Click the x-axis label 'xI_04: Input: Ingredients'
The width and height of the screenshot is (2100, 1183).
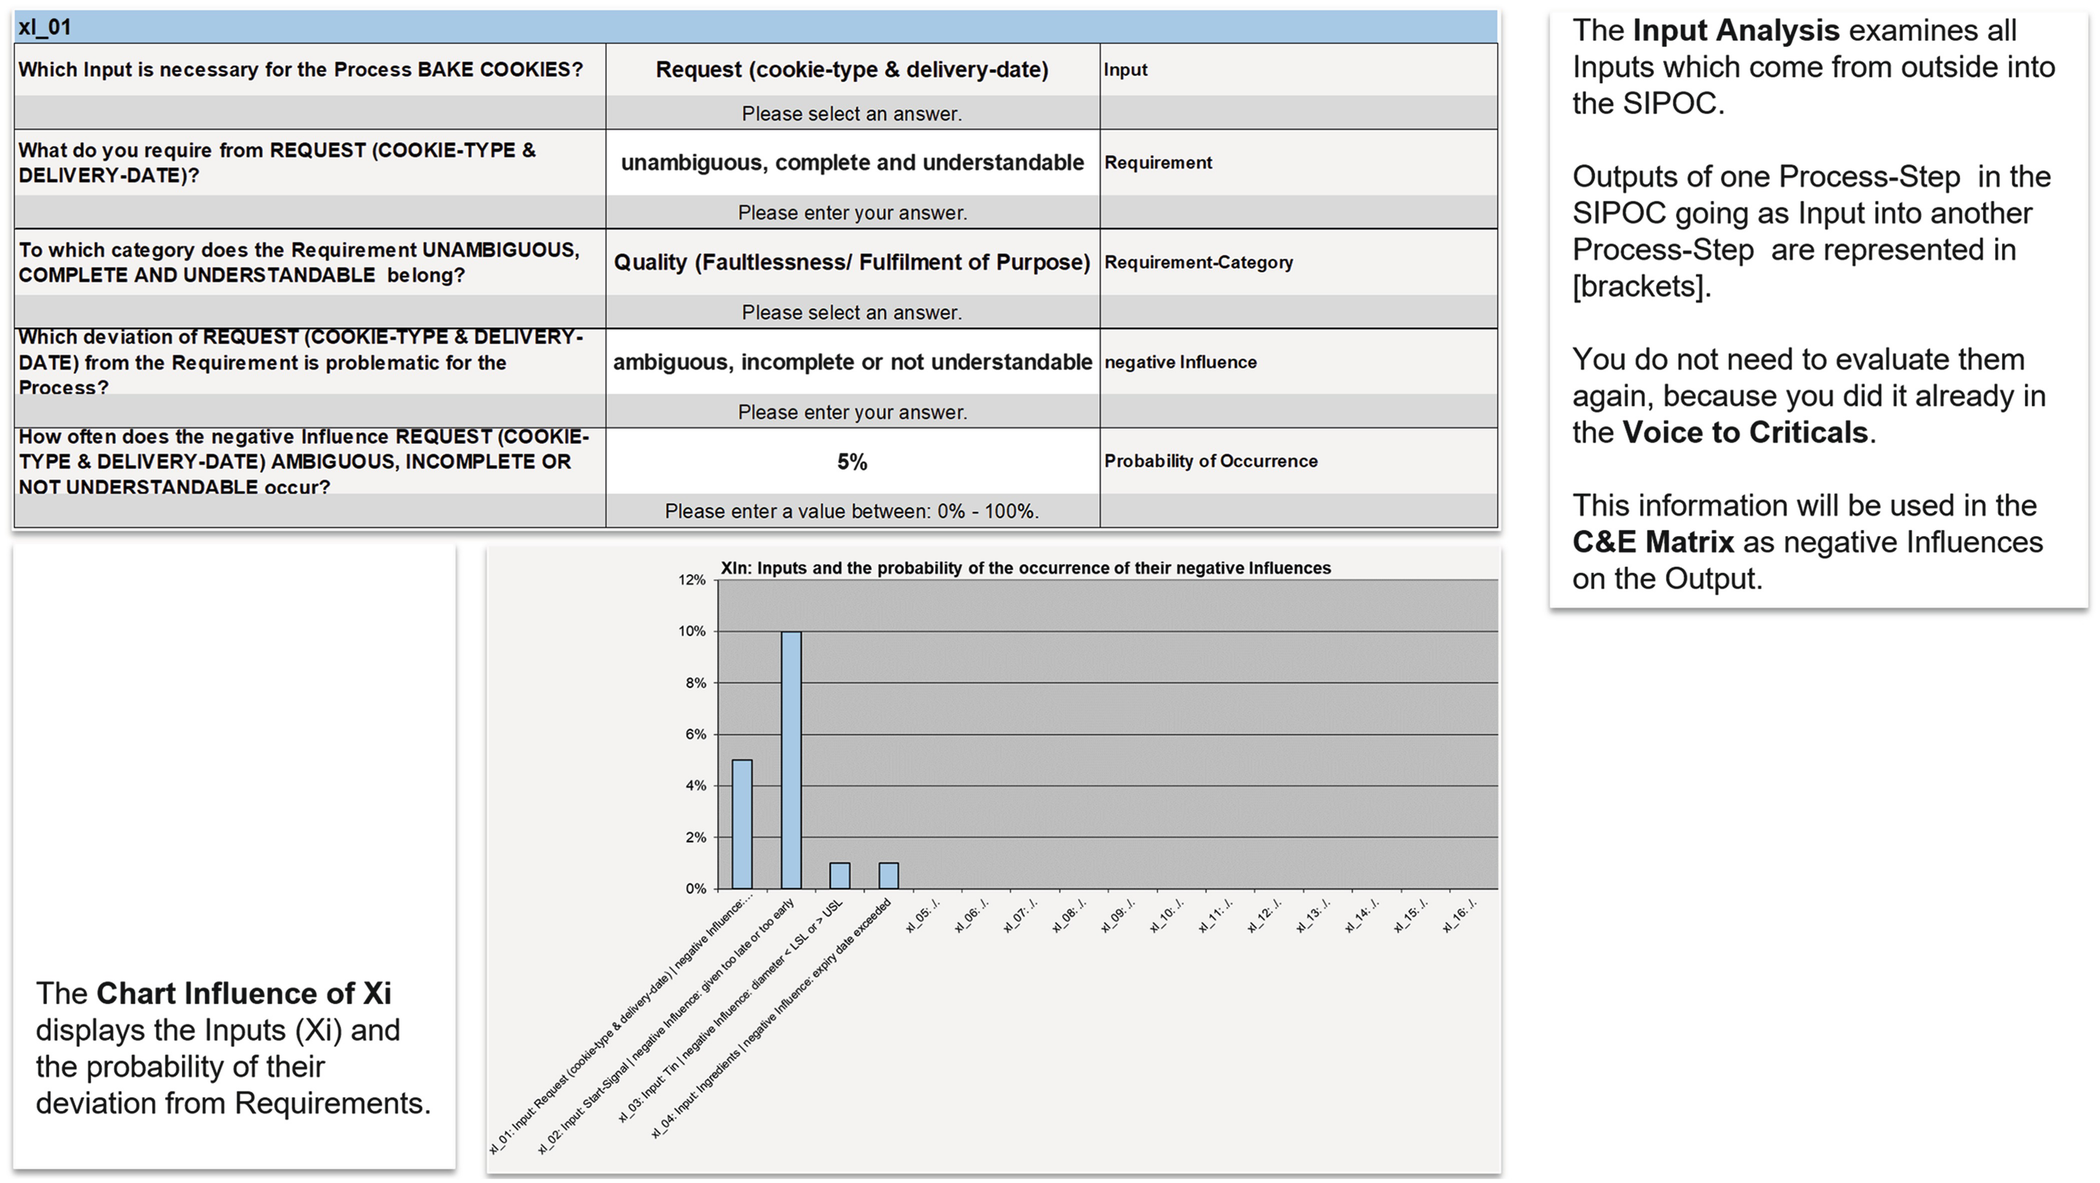click(771, 1019)
